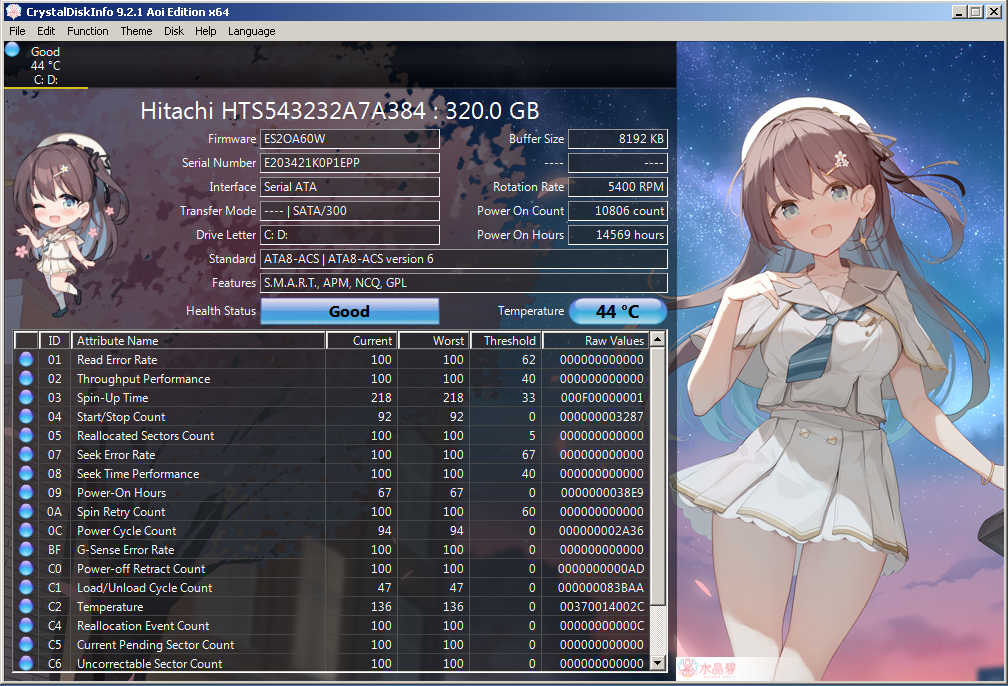Screen dimensions: 1008x686
Task: Click the Drive Letter field
Action: coord(350,235)
